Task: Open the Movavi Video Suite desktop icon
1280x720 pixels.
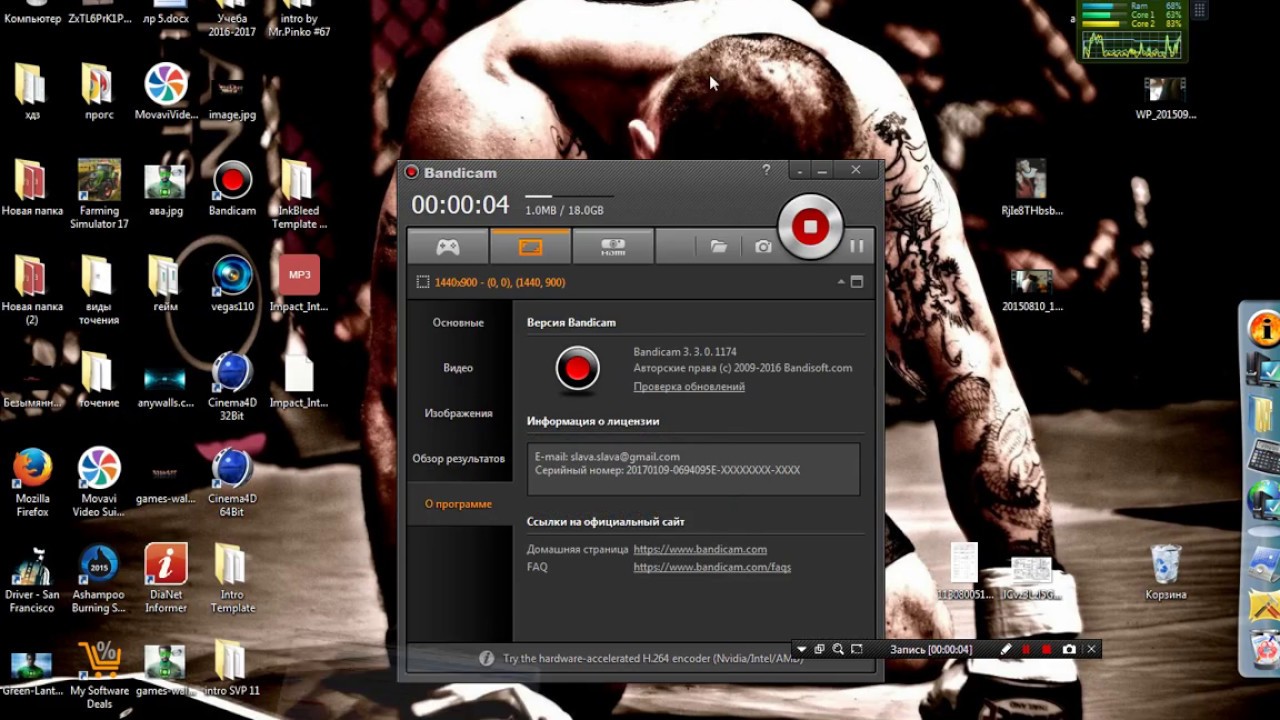Action: tap(99, 483)
